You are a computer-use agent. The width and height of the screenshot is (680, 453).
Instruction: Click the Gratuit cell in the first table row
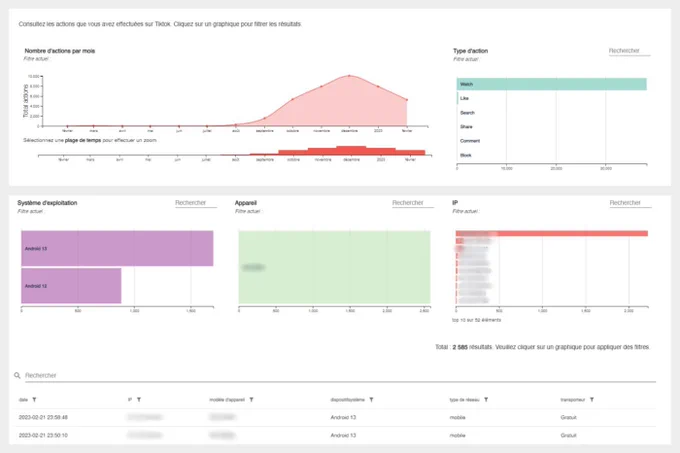point(568,417)
